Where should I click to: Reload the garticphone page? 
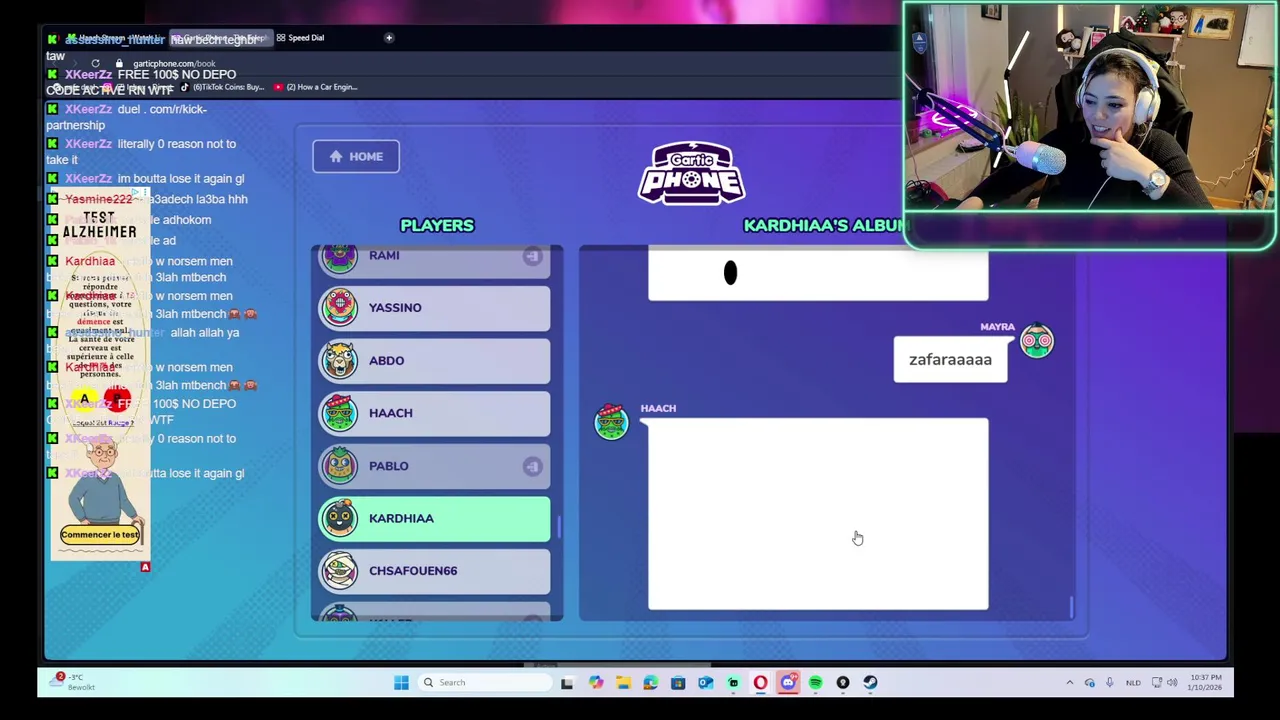coord(96,64)
